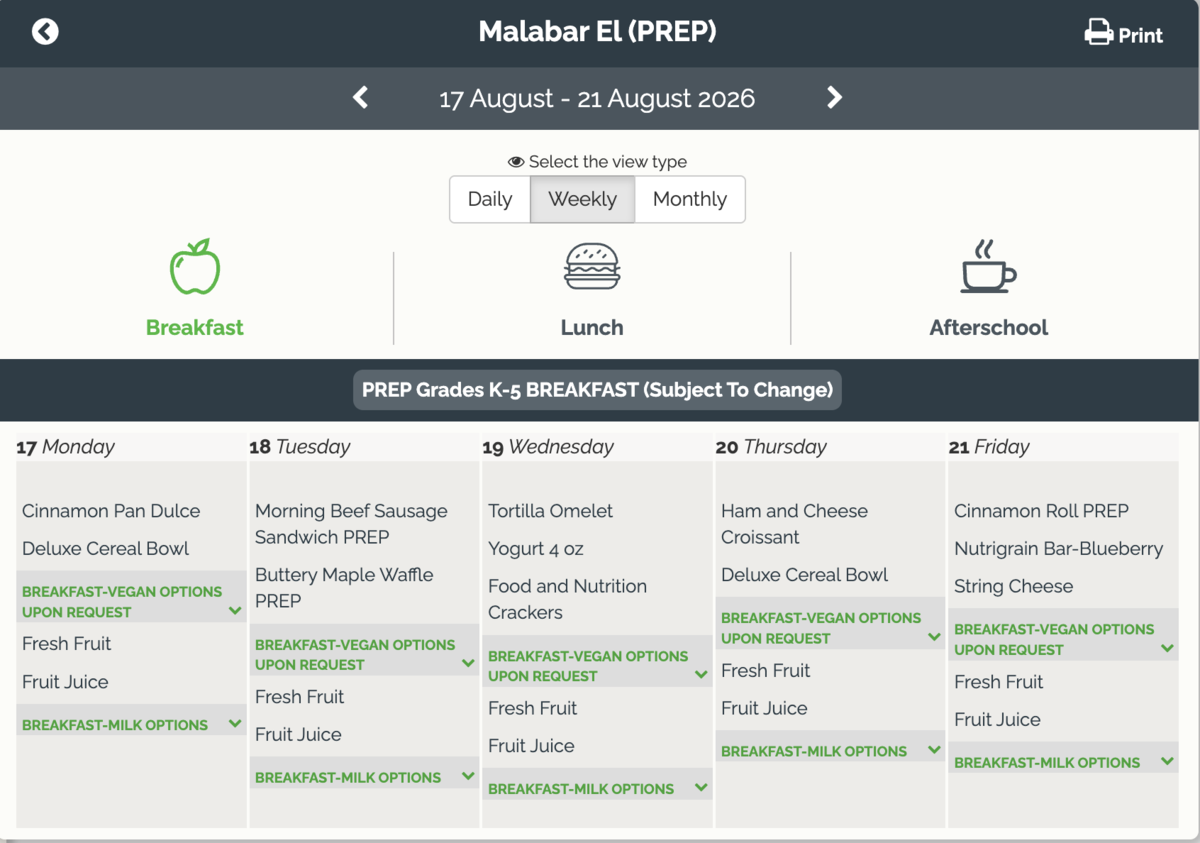The image size is (1200, 843).
Task: Click the back arrow circle icon
Action: pos(45,32)
